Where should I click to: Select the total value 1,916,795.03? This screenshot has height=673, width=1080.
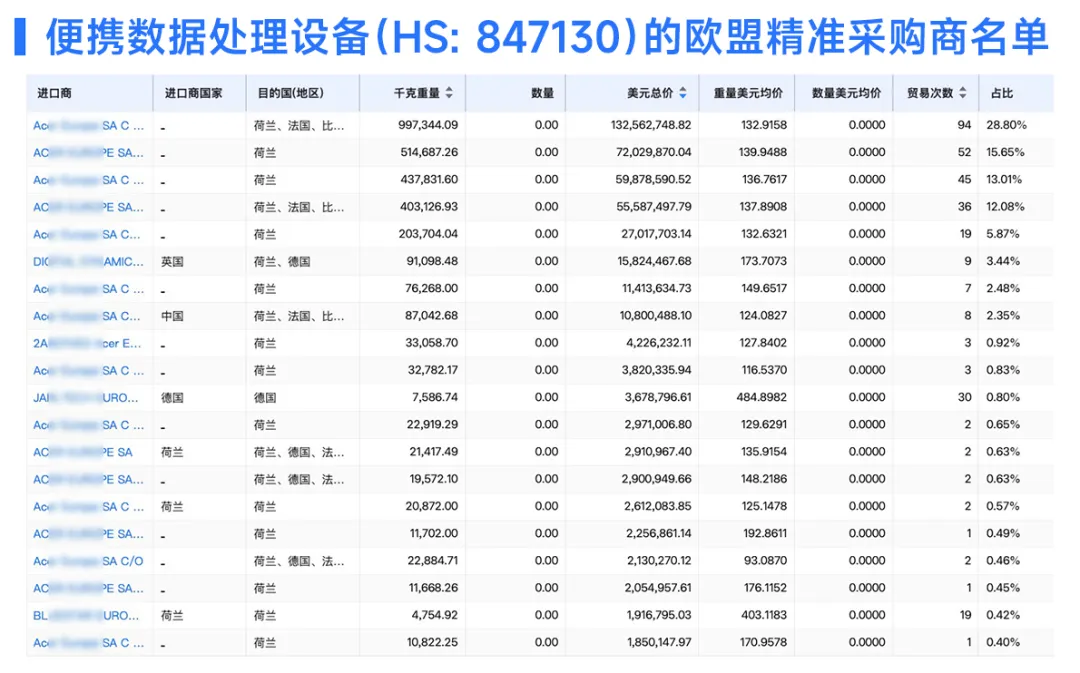click(x=658, y=614)
